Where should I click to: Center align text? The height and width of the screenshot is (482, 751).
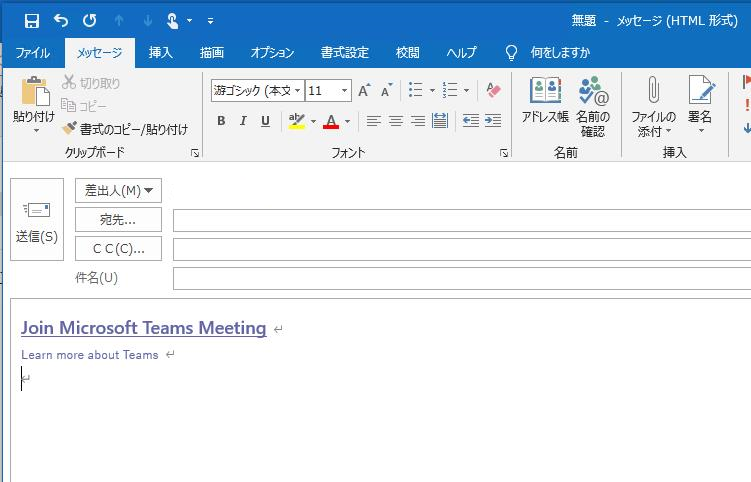click(396, 121)
